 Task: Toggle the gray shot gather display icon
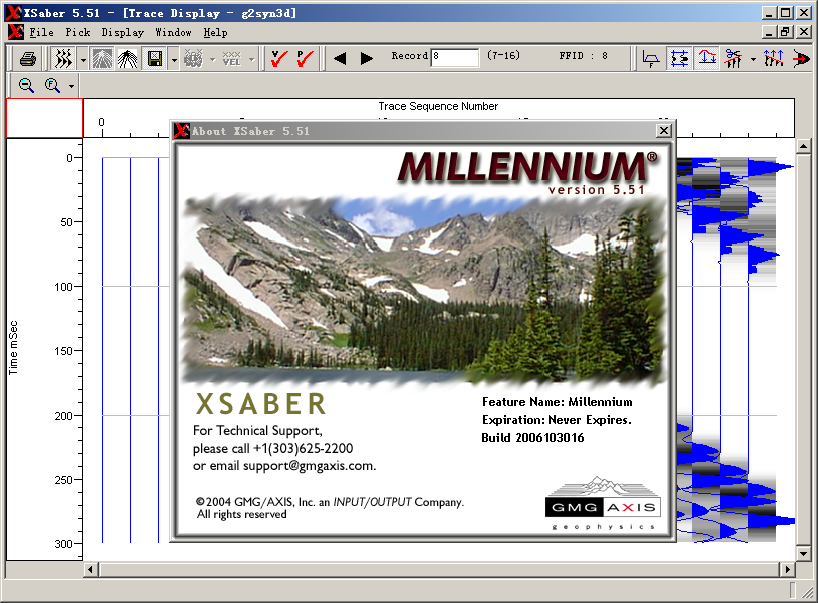point(102,58)
